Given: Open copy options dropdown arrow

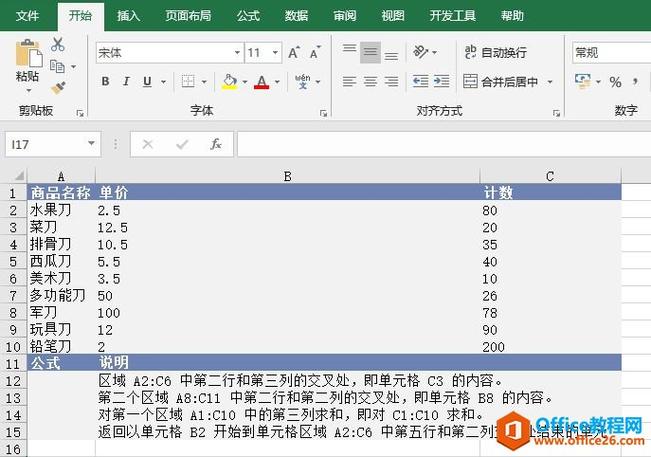Looking at the screenshot, I should point(73,67).
